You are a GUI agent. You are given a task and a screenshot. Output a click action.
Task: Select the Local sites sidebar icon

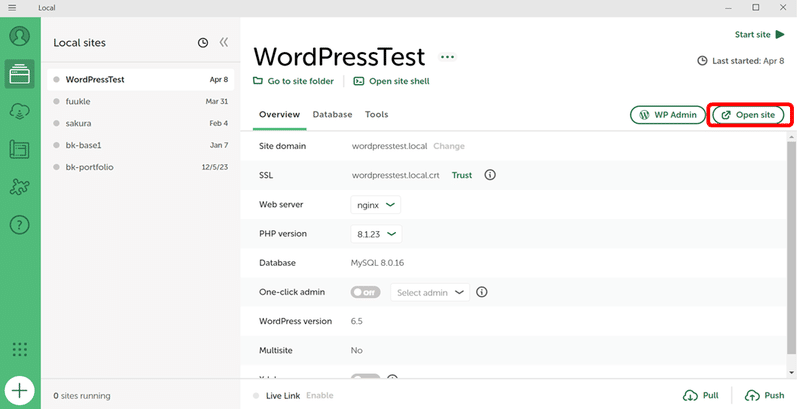pos(20,74)
